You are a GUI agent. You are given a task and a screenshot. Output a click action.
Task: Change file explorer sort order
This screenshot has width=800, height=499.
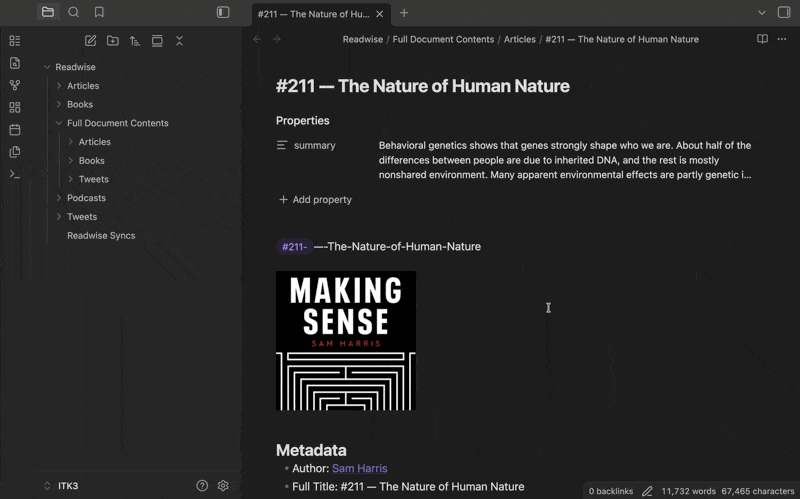135,41
